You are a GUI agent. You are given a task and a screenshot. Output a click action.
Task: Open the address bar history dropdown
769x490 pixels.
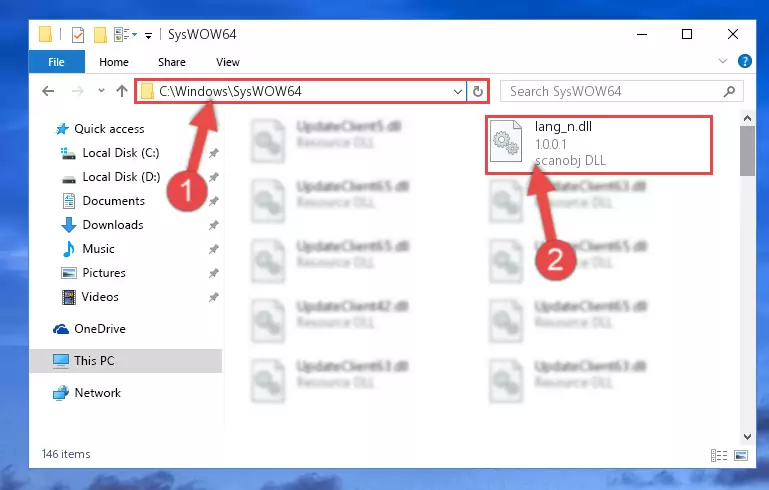point(458,92)
